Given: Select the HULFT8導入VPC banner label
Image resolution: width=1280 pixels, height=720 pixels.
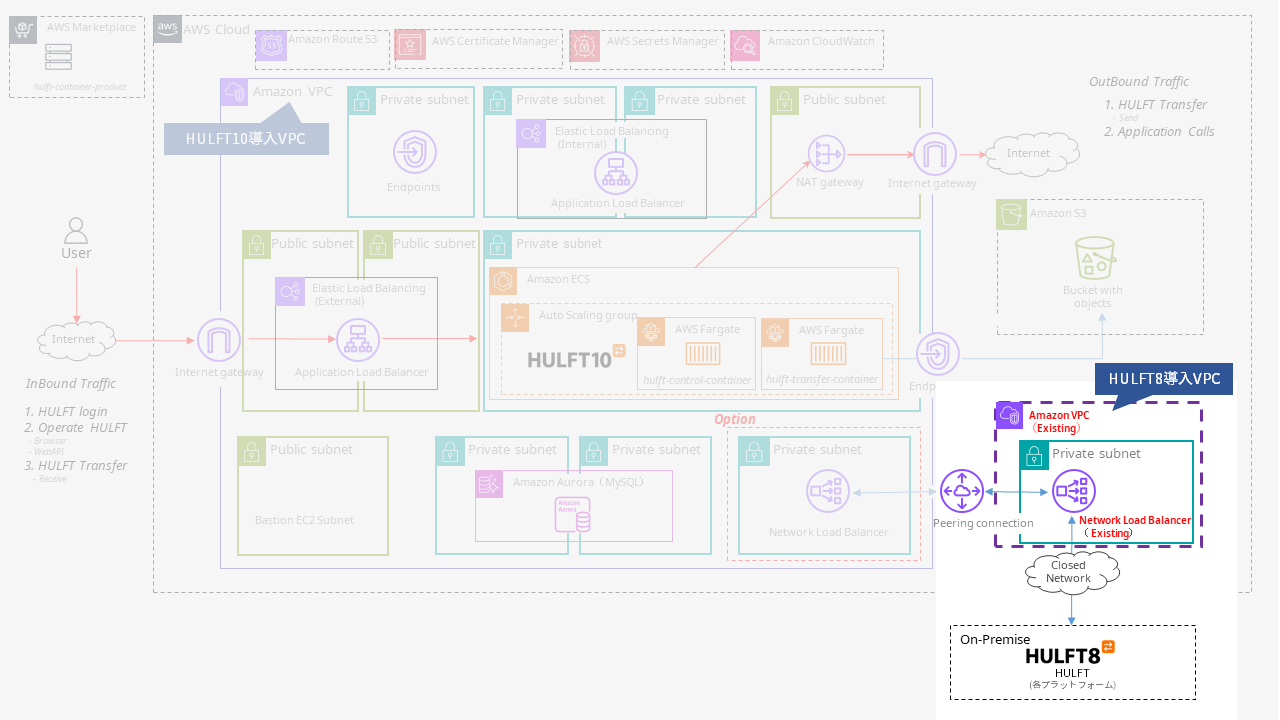Looking at the screenshot, I should (x=1163, y=379).
